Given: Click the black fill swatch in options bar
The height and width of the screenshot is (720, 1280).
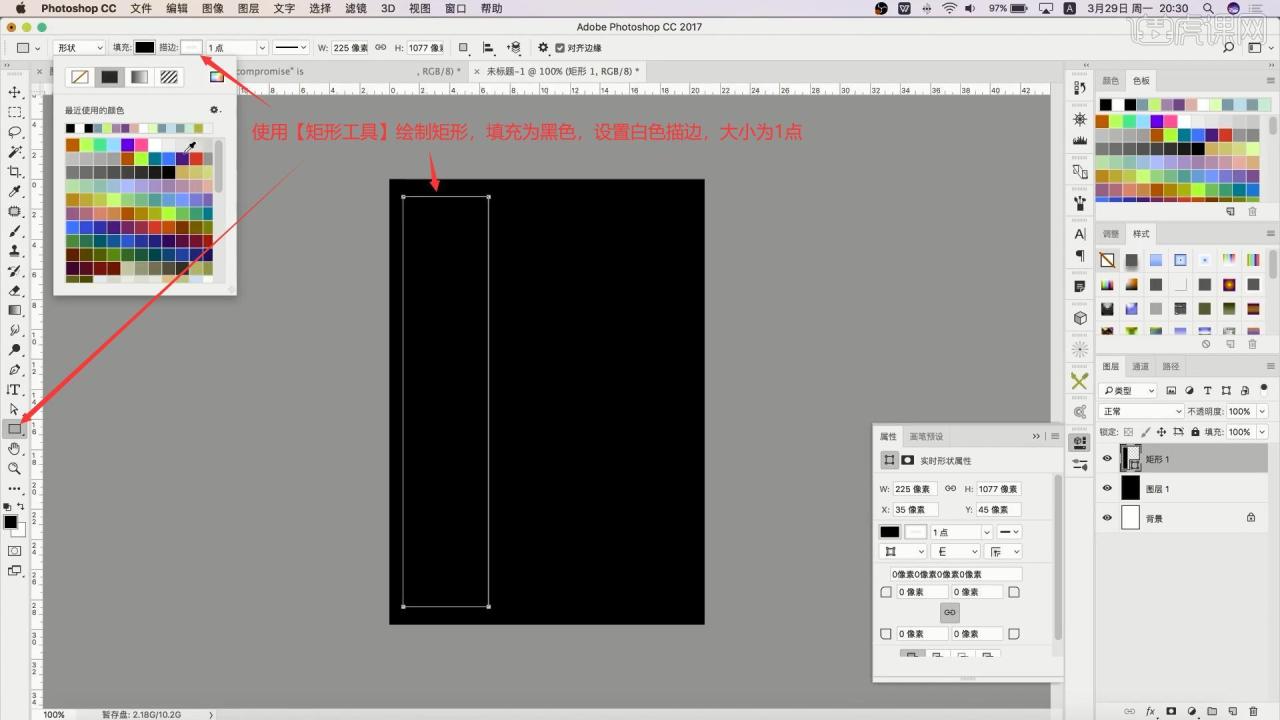Looking at the screenshot, I should point(145,47).
